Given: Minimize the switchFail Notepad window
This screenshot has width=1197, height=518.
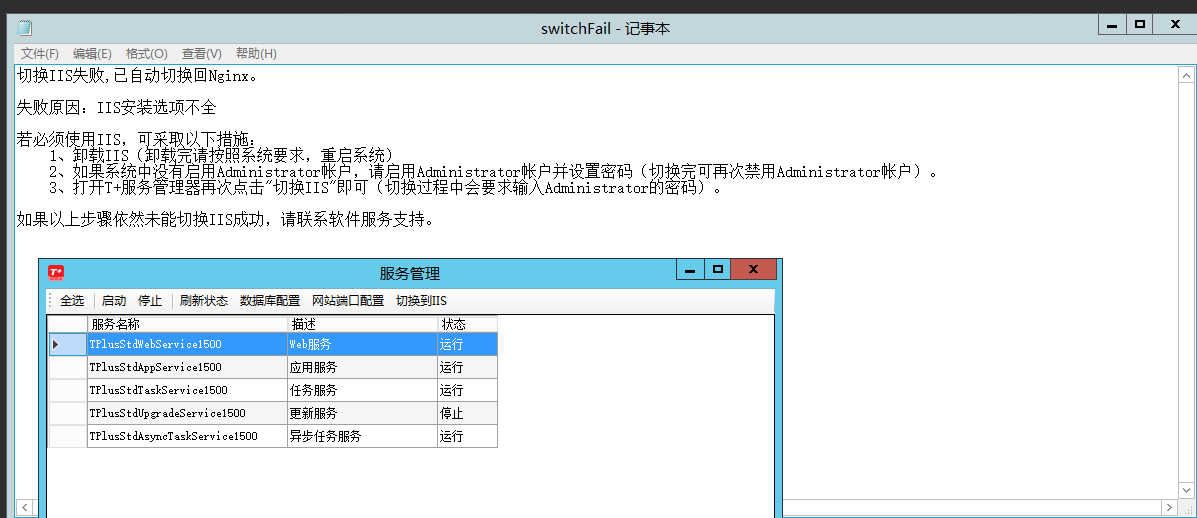Looking at the screenshot, I should [x=1112, y=25].
